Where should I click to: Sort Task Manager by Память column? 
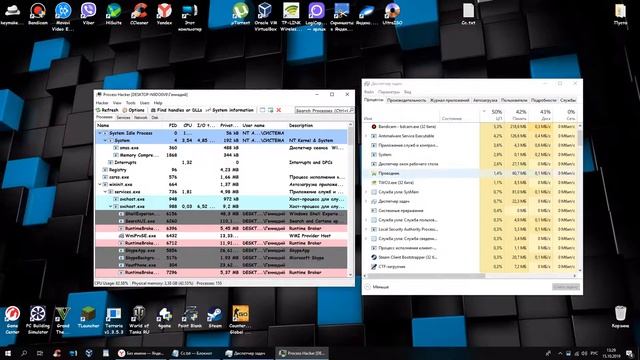517,115
